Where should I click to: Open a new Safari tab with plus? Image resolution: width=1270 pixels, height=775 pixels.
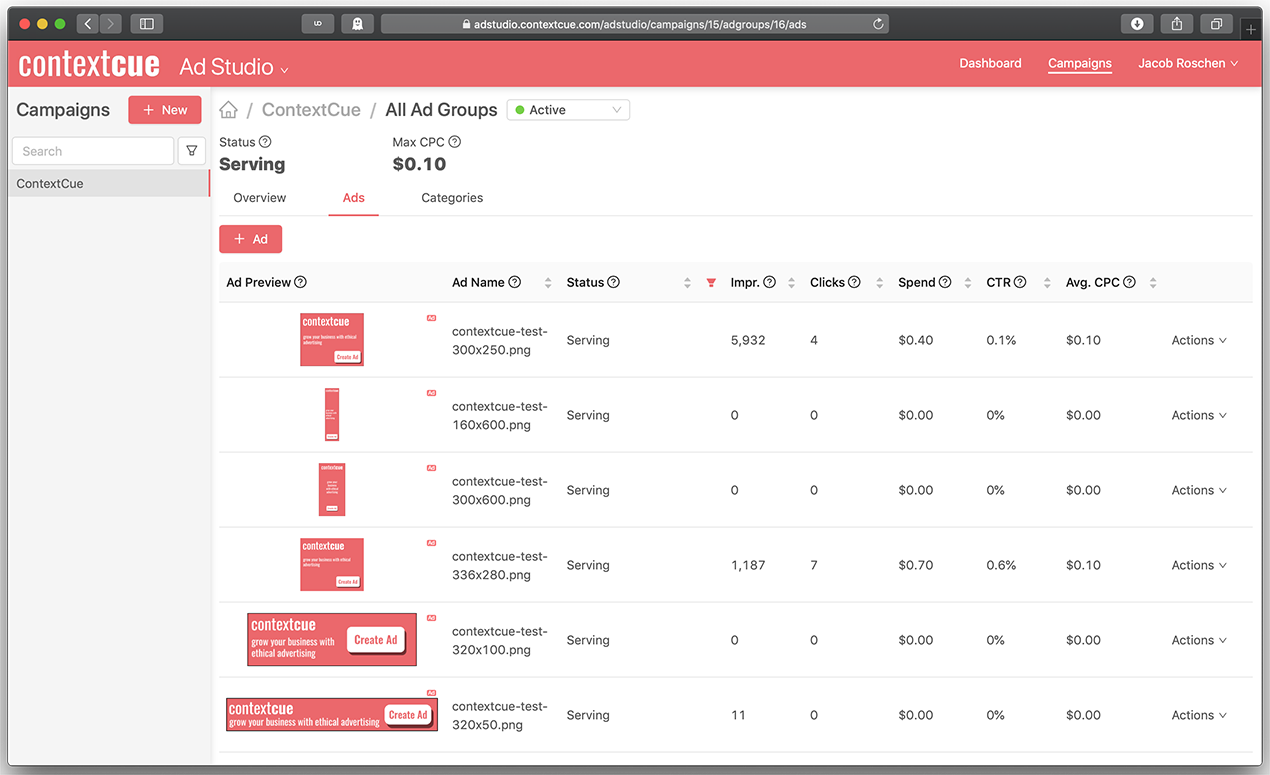(x=1251, y=29)
